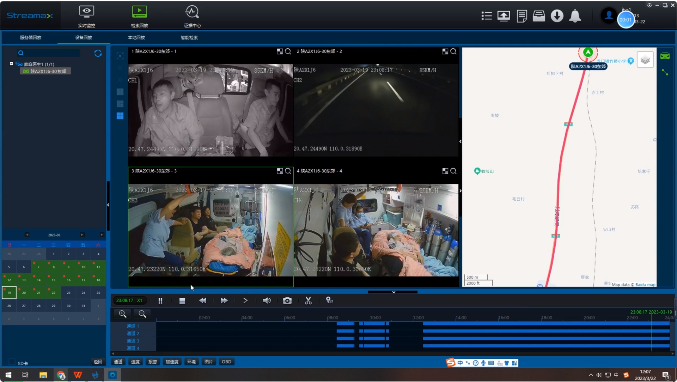Open map layer switcher button
This screenshot has width=677, height=382.
[645, 60]
